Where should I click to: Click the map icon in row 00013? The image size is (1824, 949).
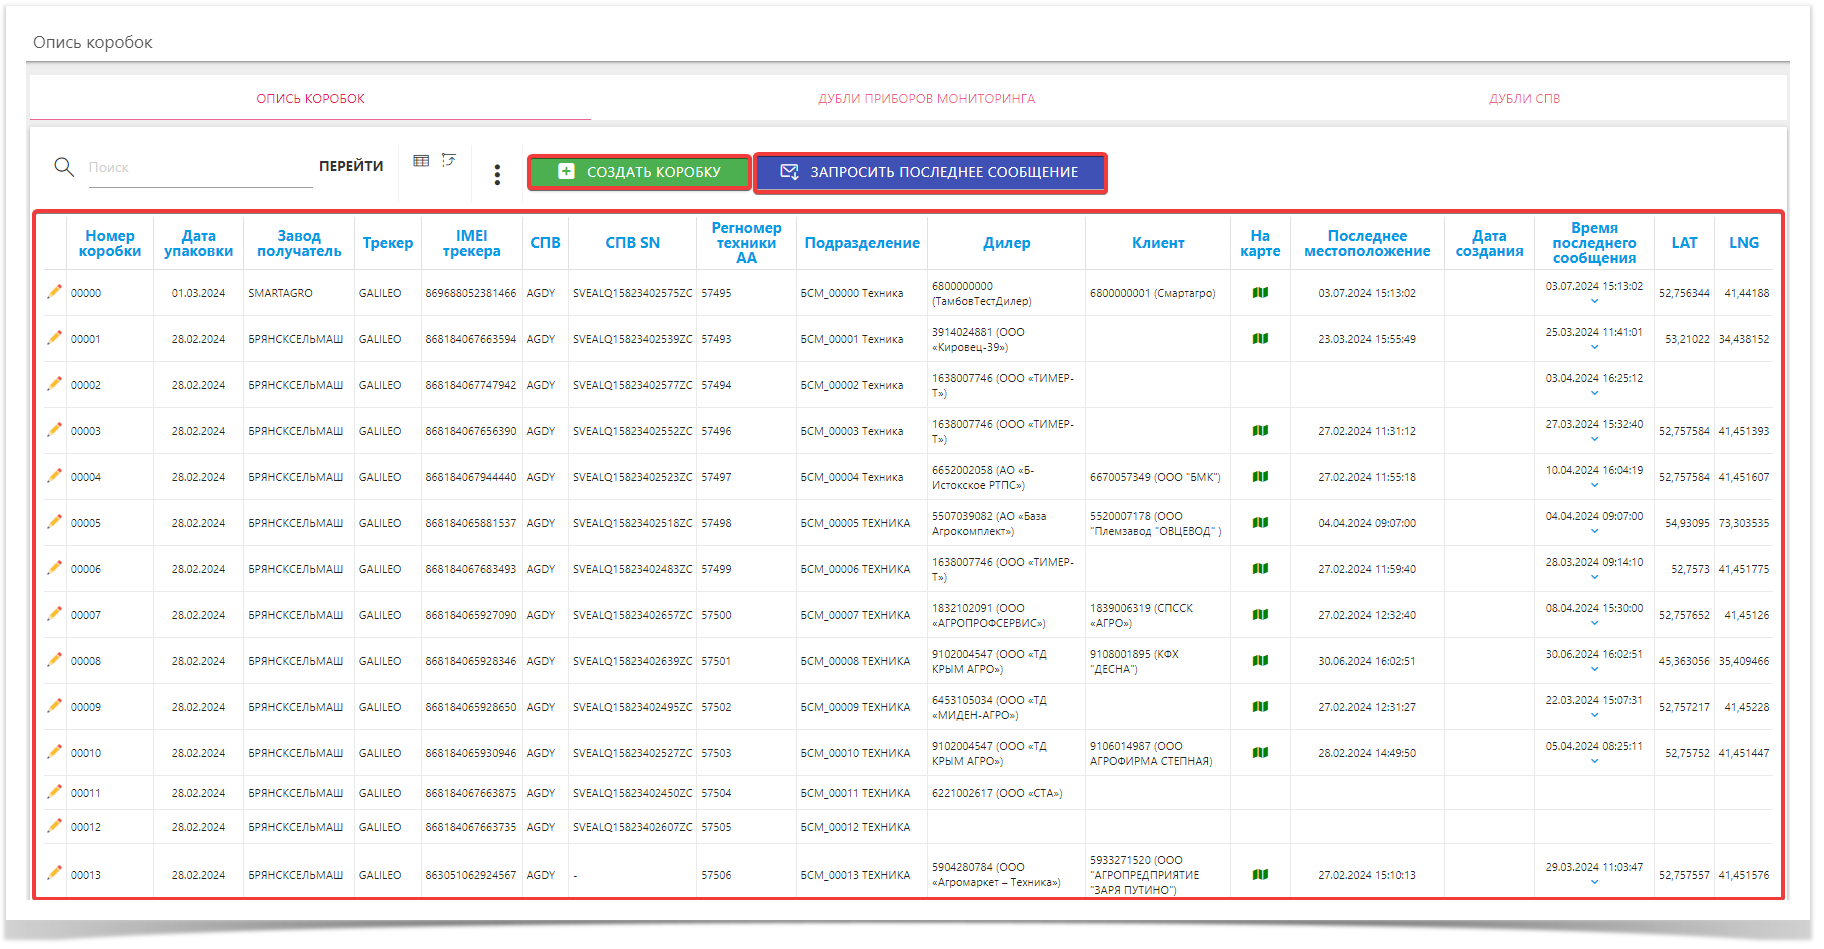(1260, 875)
